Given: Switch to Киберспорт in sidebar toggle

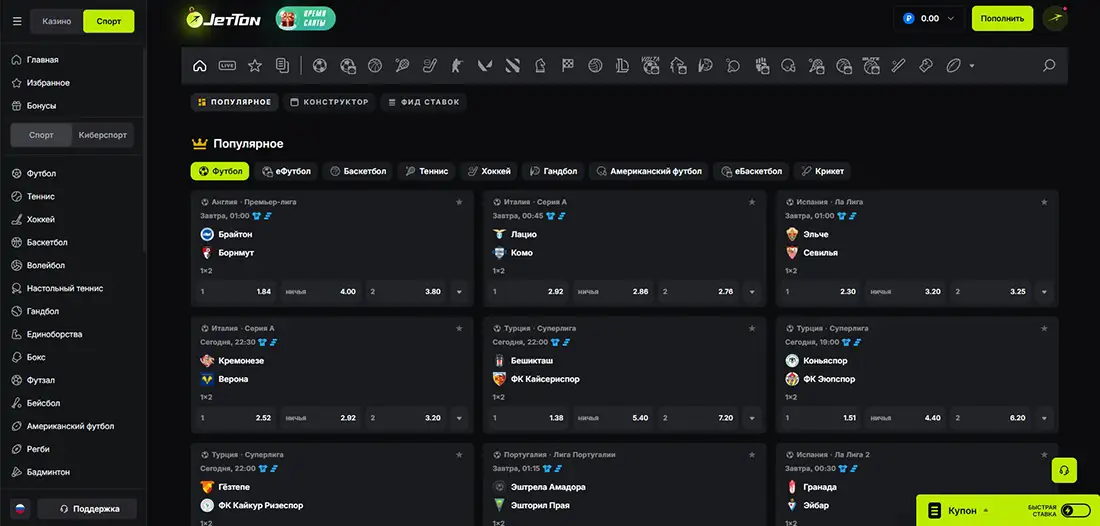Looking at the screenshot, I should tap(105, 135).
